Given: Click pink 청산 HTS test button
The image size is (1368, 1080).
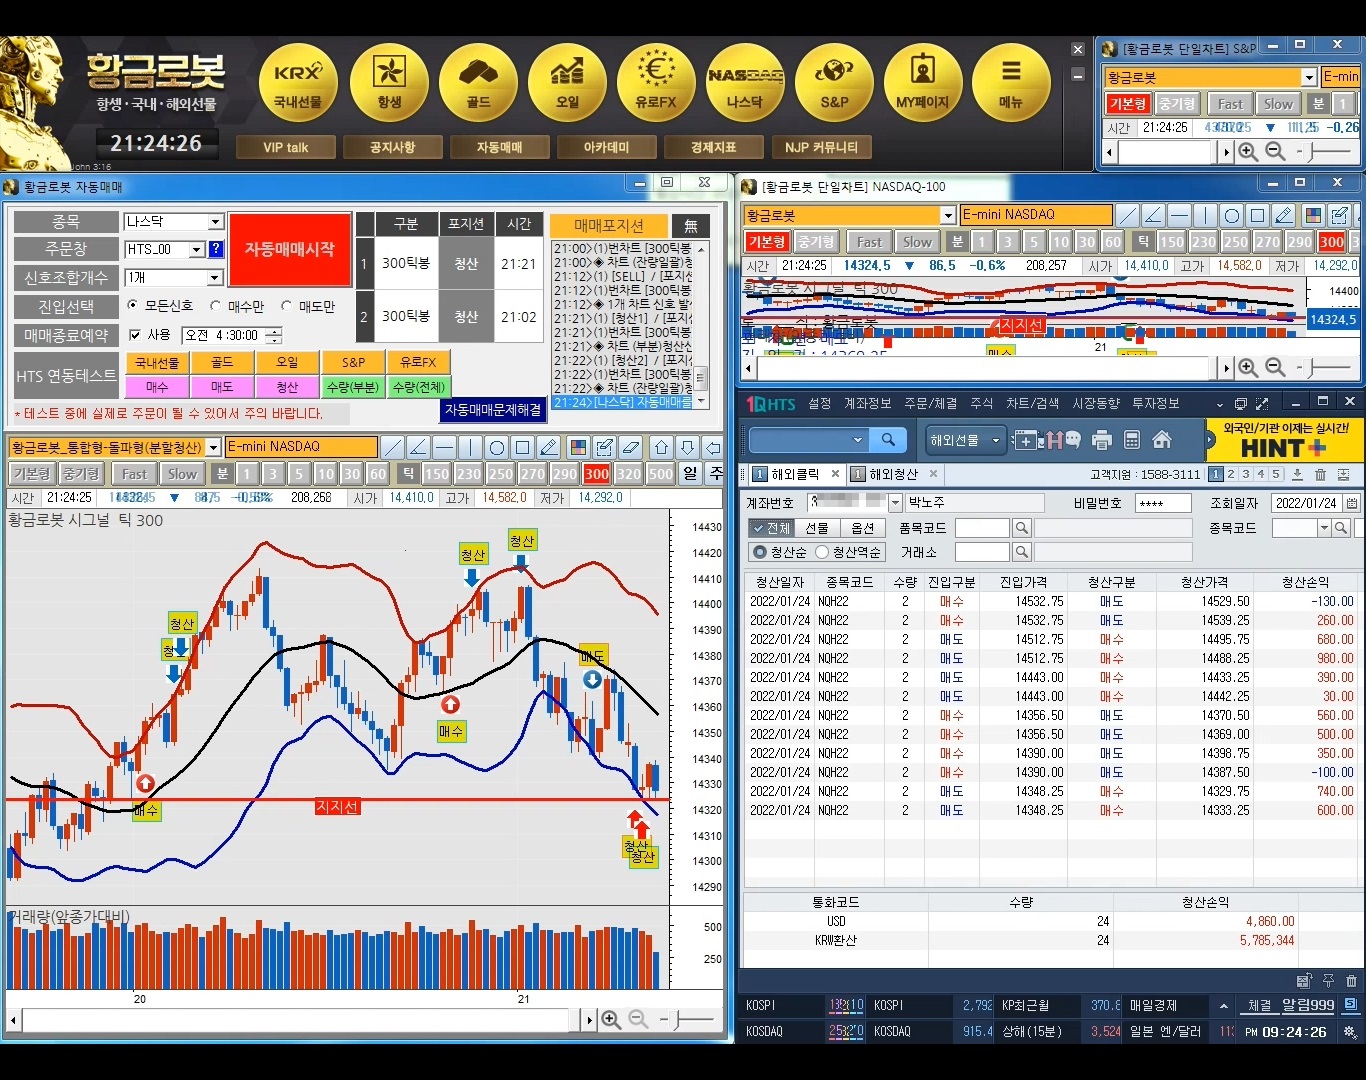Looking at the screenshot, I should pos(287,387).
